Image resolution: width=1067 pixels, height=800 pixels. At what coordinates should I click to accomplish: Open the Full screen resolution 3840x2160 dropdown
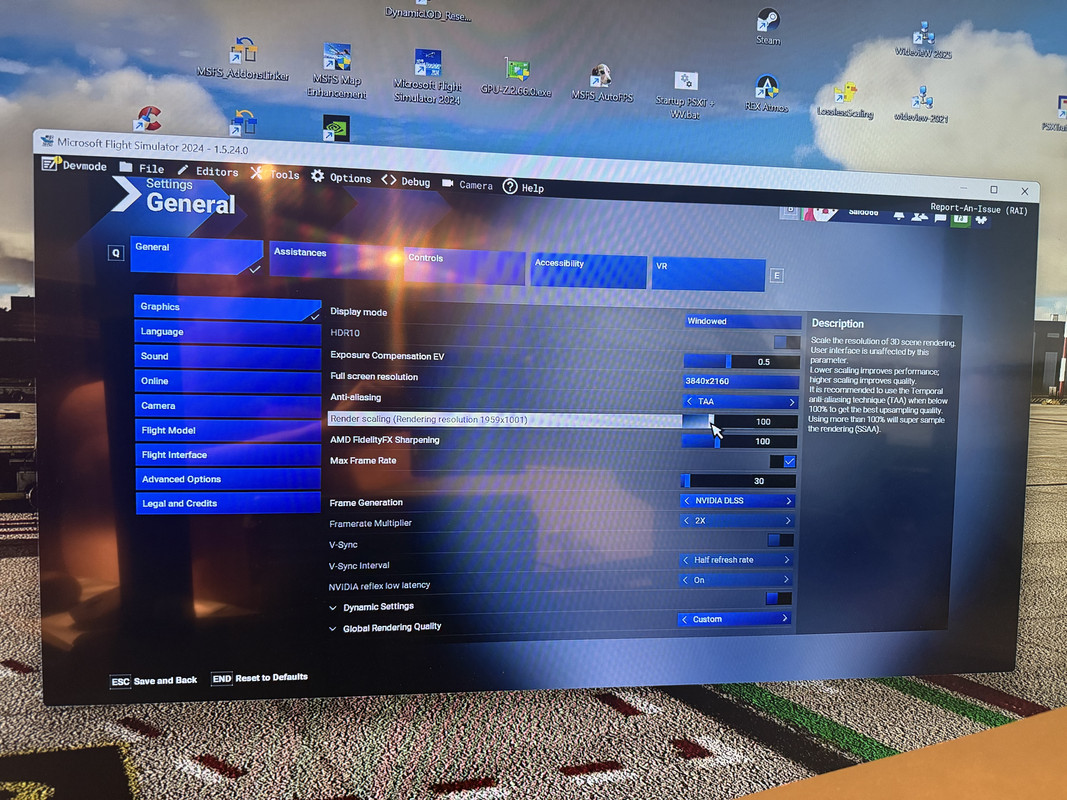tap(741, 382)
